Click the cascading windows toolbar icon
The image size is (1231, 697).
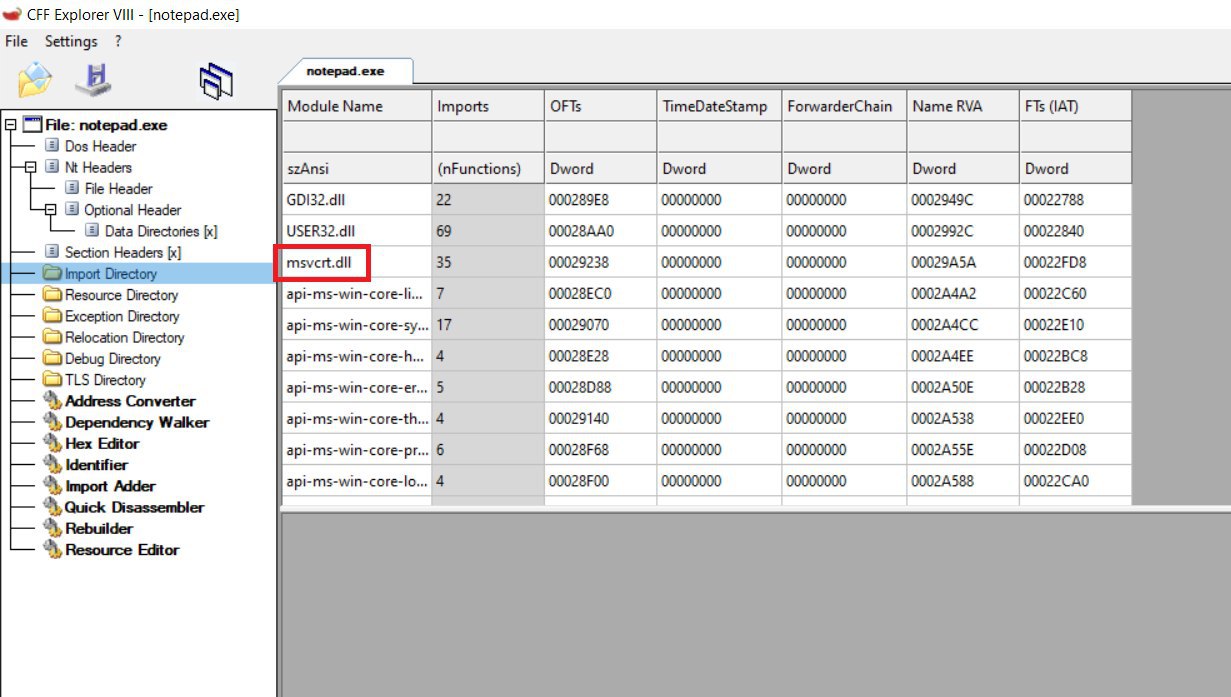point(215,82)
